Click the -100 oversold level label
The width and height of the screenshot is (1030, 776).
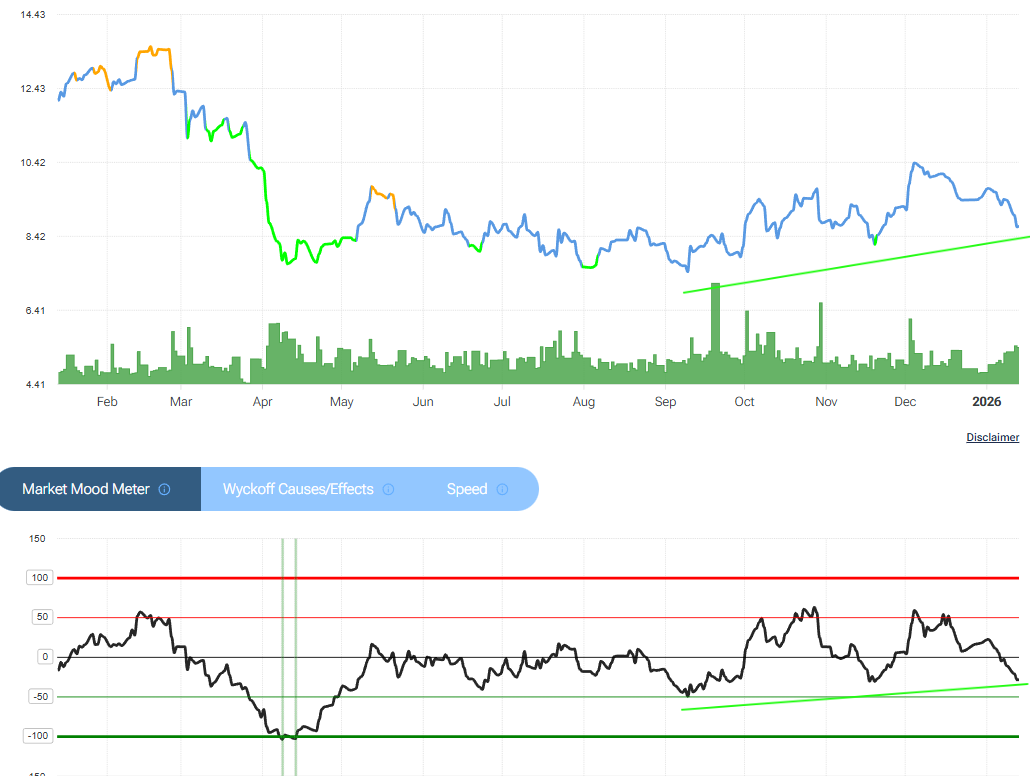click(x=38, y=736)
